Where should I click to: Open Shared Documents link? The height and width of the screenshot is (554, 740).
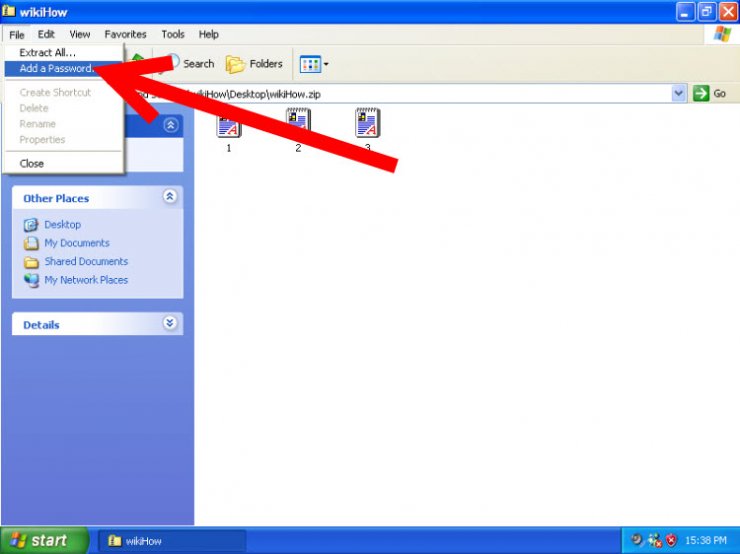(x=86, y=261)
